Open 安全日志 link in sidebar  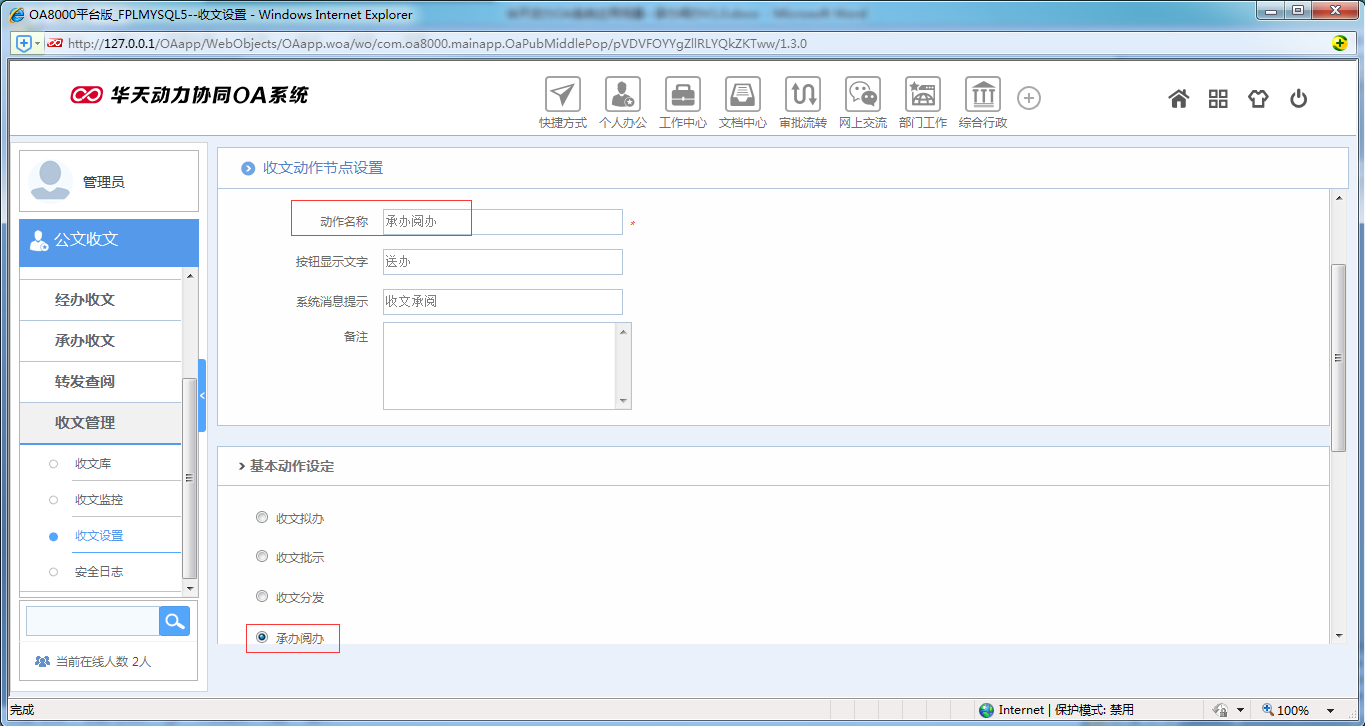coord(99,572)
